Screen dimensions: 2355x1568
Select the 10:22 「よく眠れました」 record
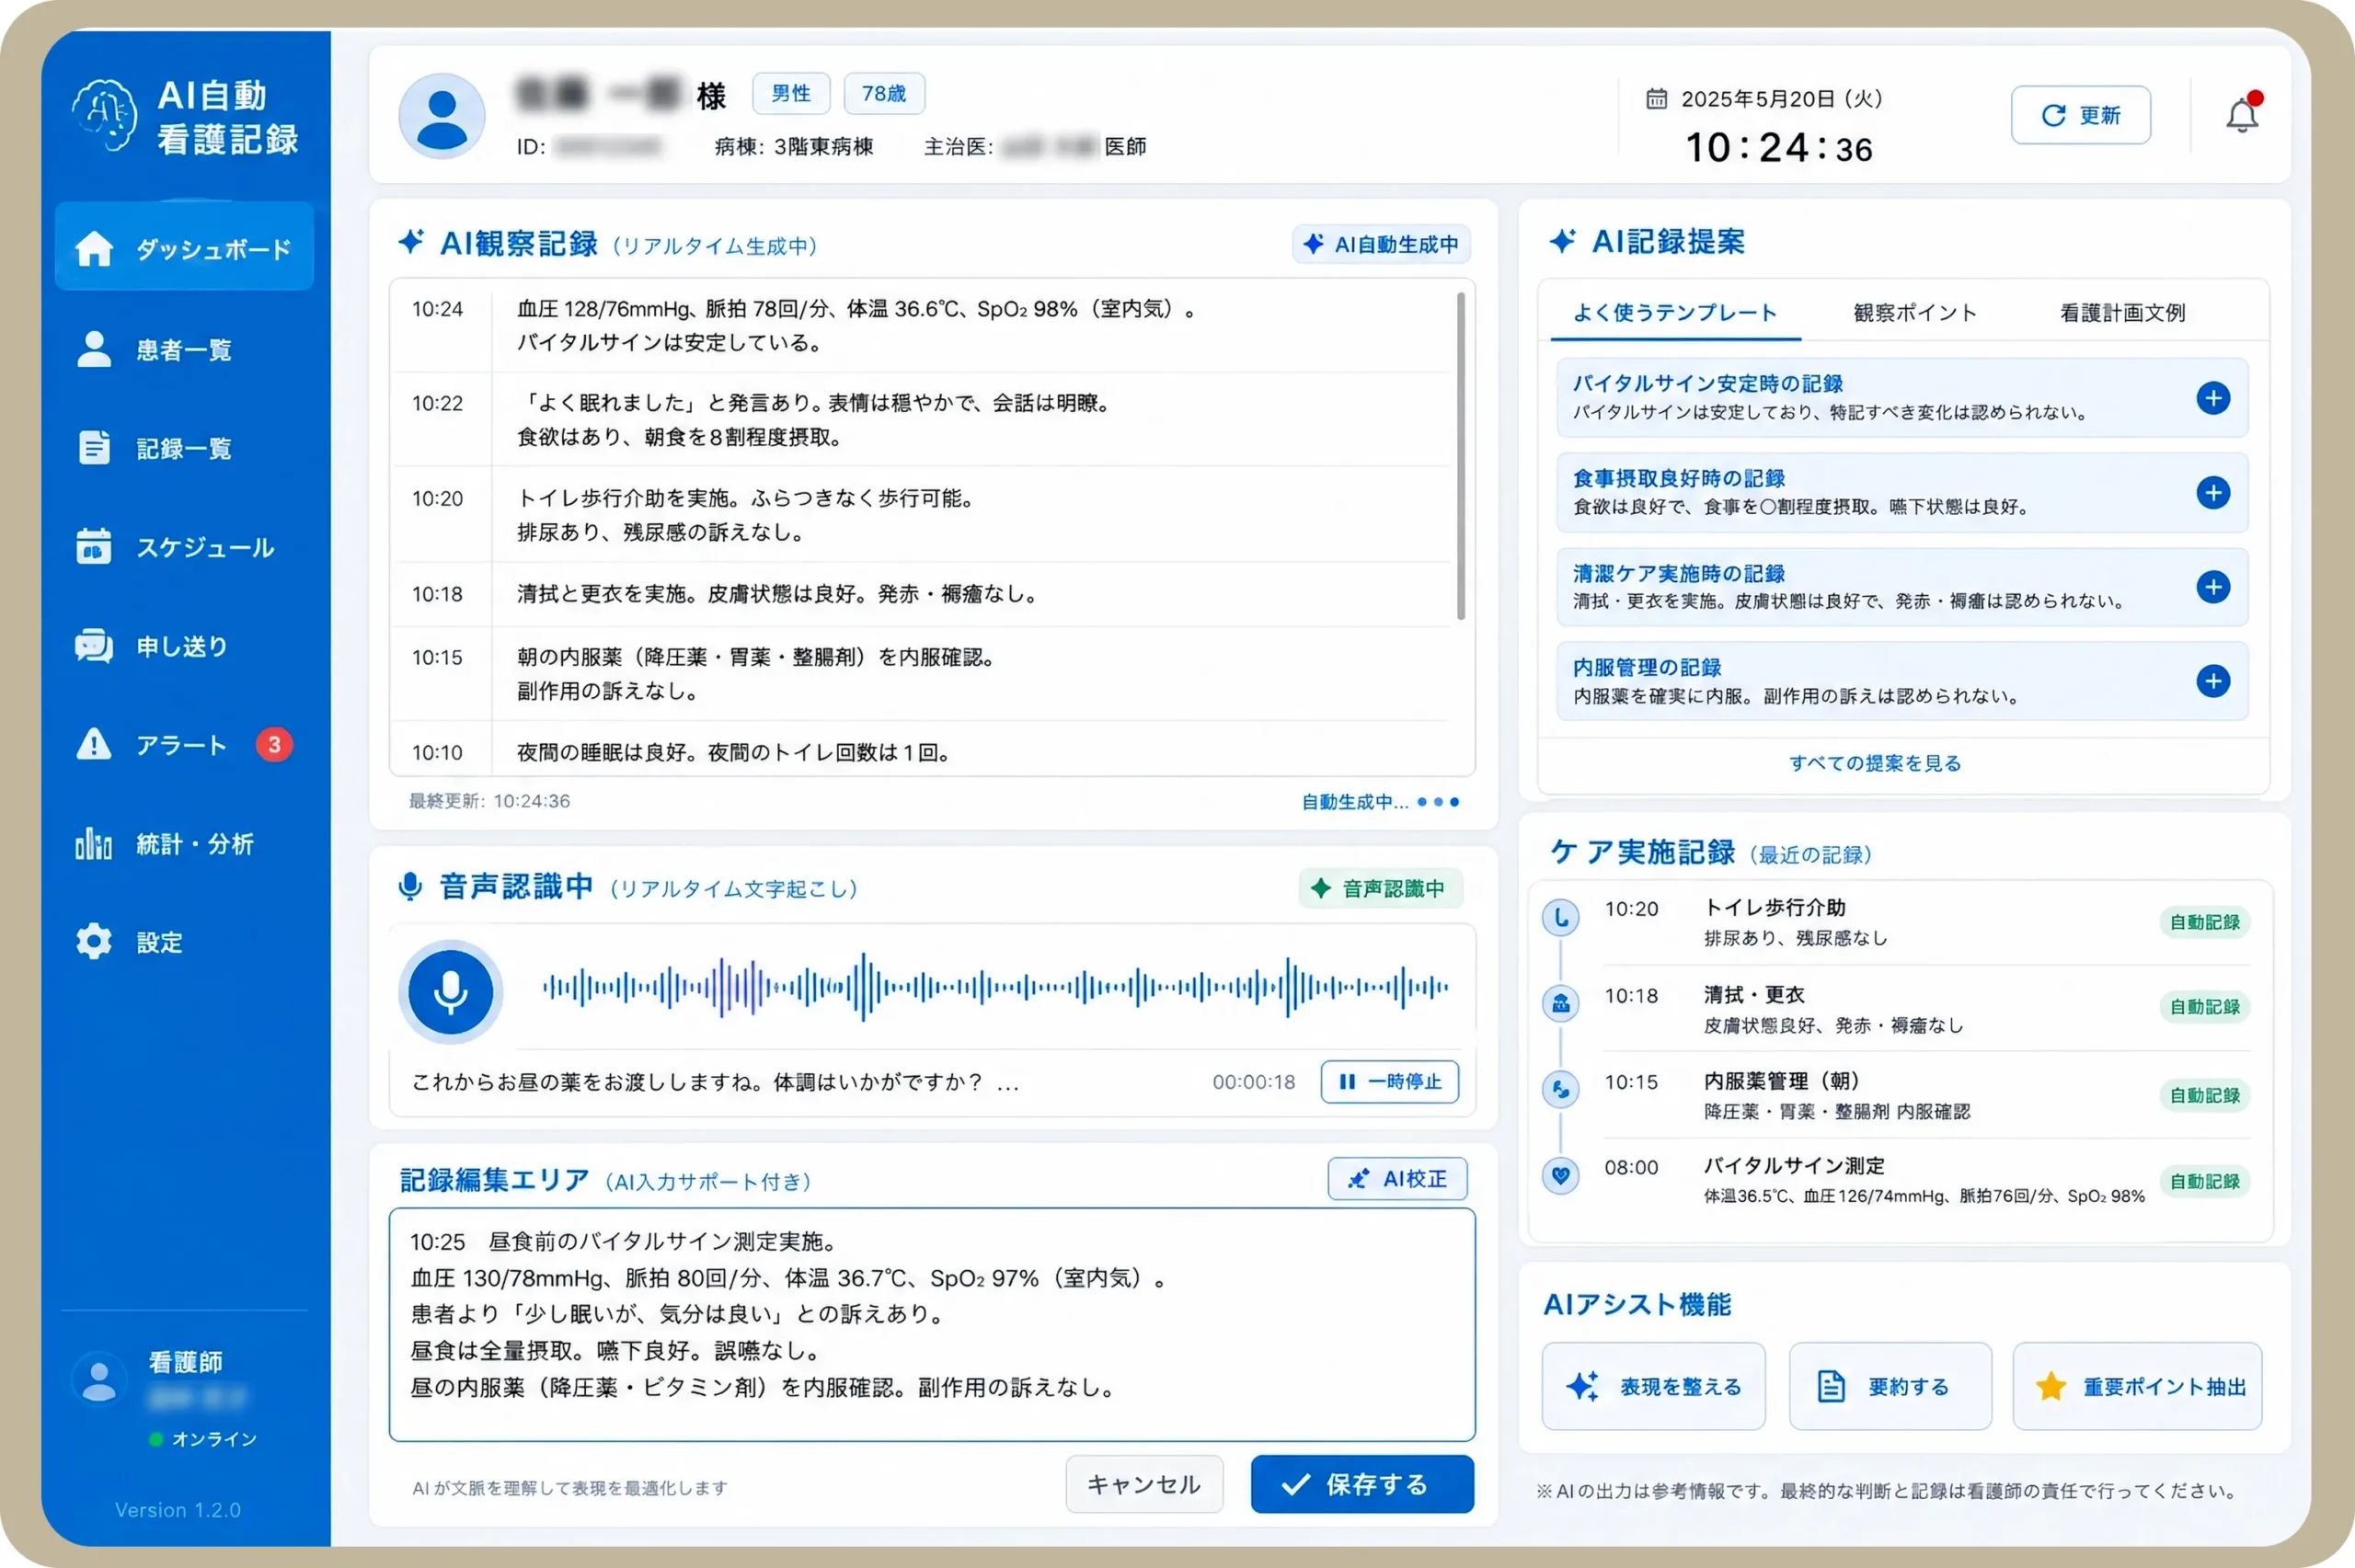click(x=920, y=420)
